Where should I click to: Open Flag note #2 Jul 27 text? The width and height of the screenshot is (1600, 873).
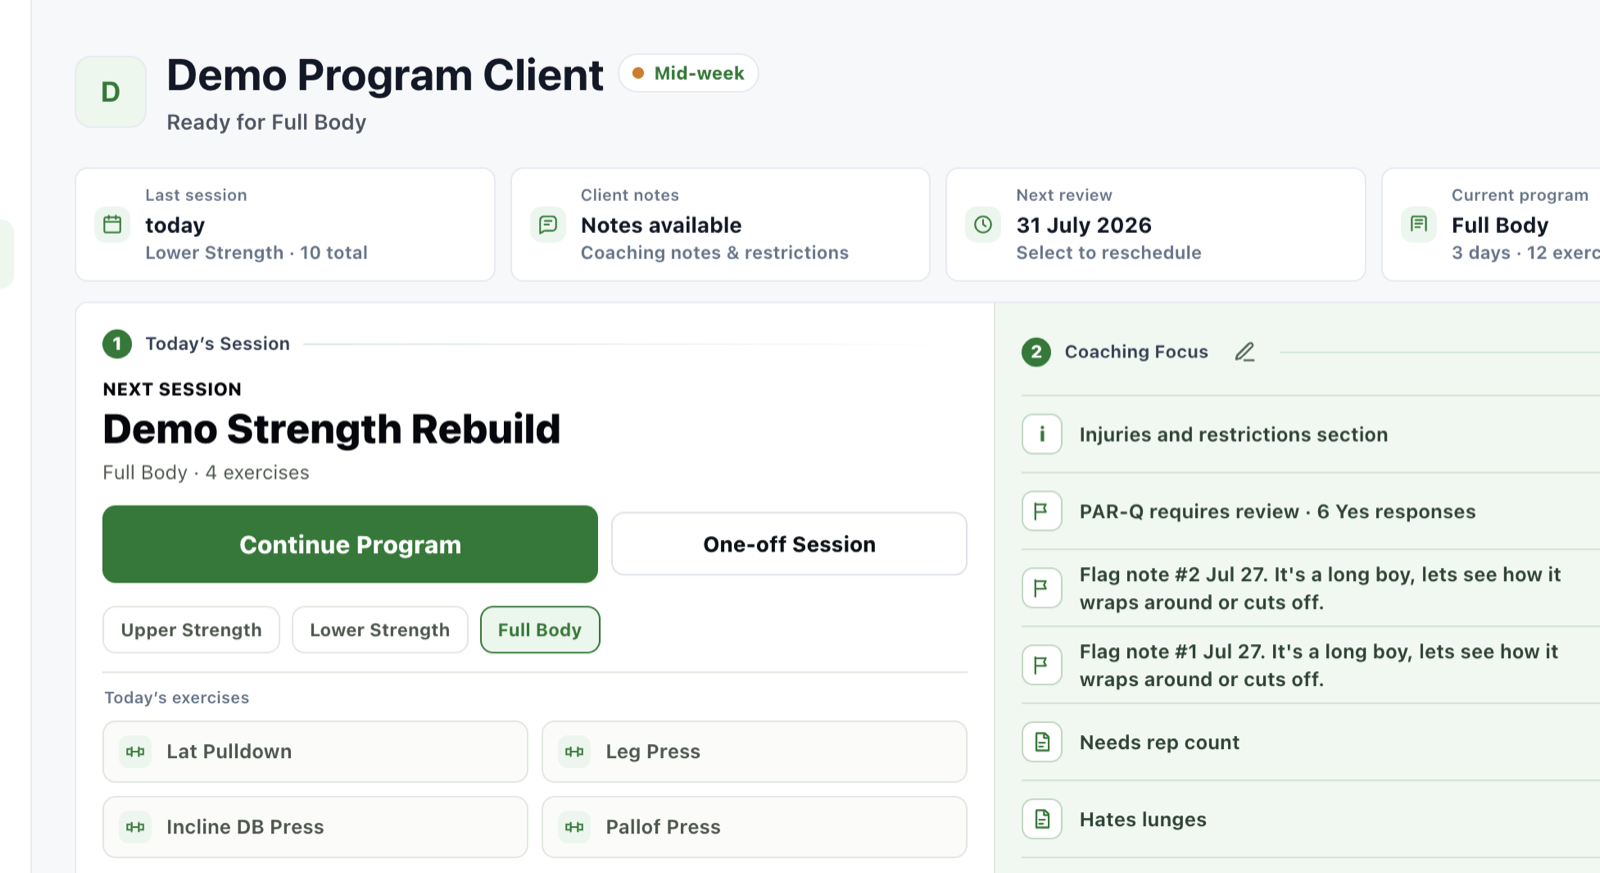click(x=1320, y=588)
